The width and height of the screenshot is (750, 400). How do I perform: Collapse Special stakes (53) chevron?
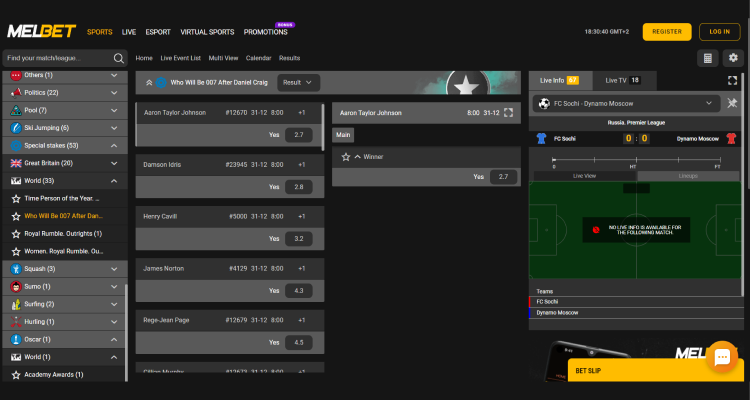(x=114, y=145)
